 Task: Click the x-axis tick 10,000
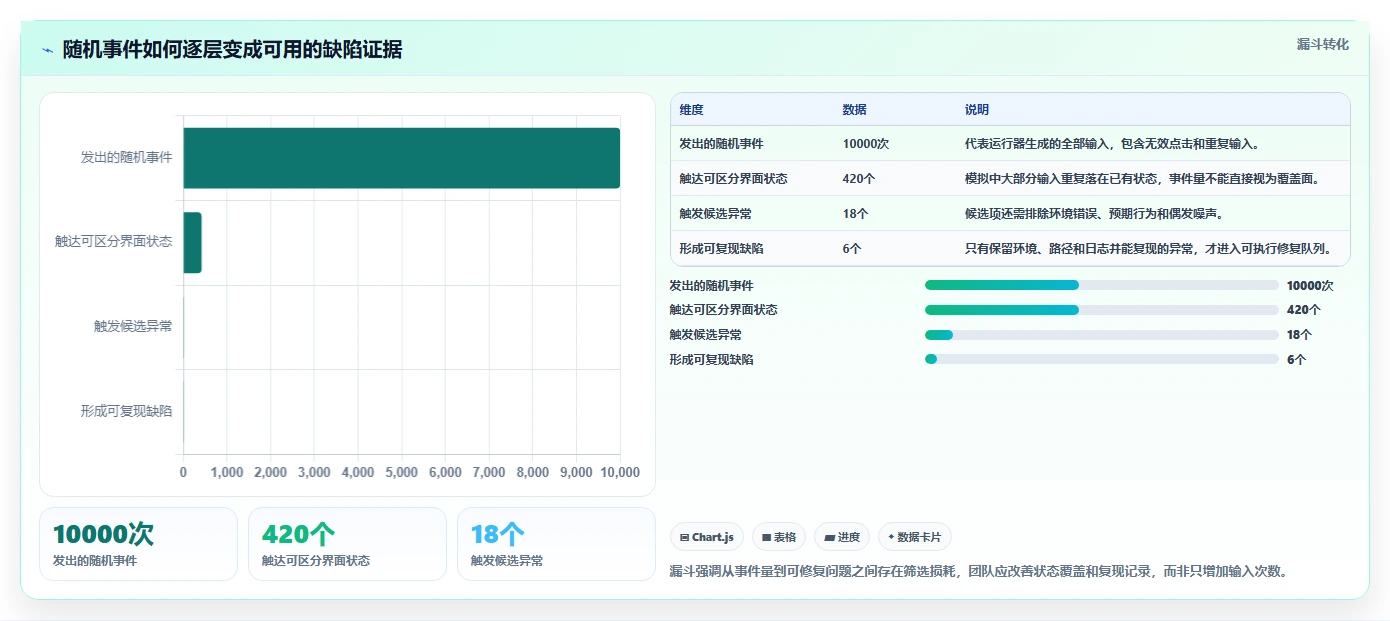[619, 473]
